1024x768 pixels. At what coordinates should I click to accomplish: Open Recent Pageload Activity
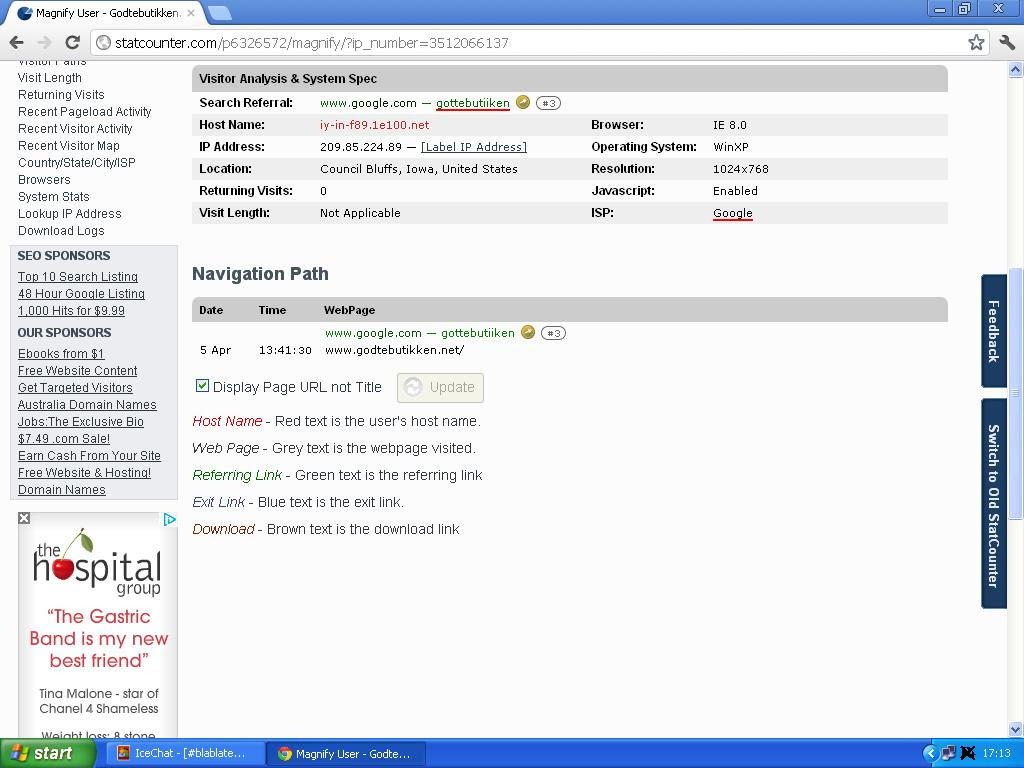pyautogui.click(x=84, y=112)
